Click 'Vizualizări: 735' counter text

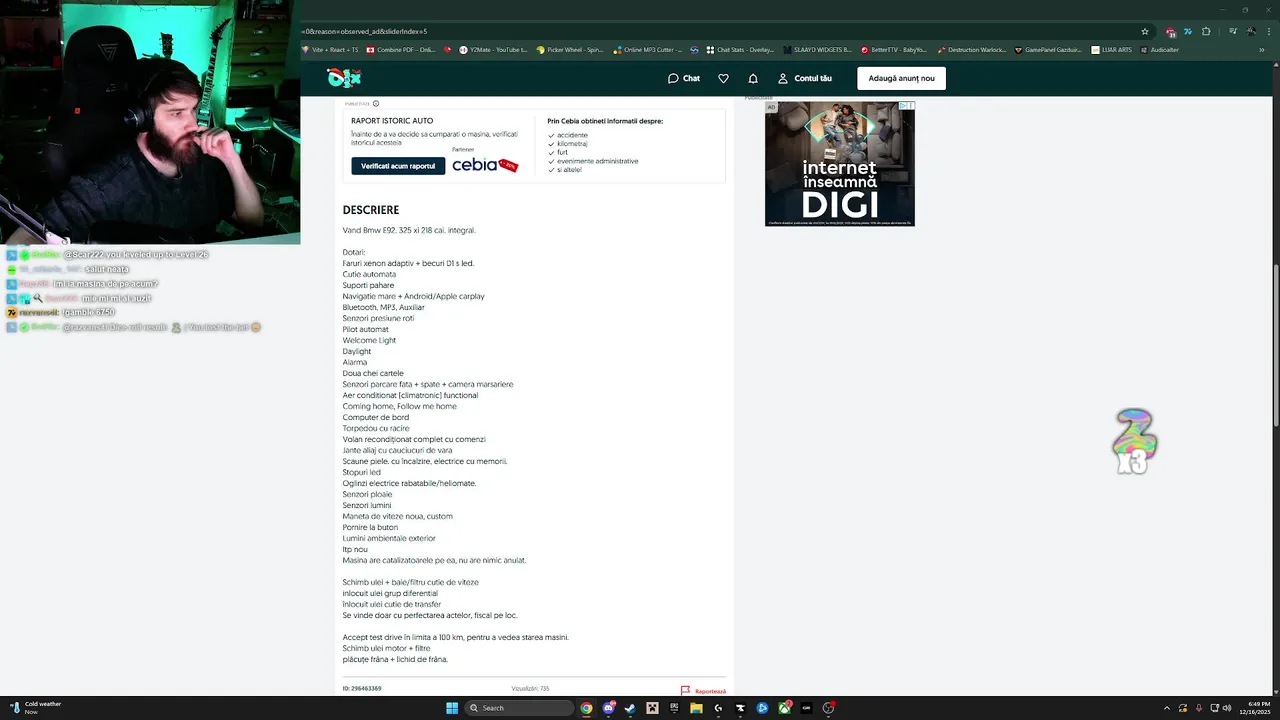[530, 688]
